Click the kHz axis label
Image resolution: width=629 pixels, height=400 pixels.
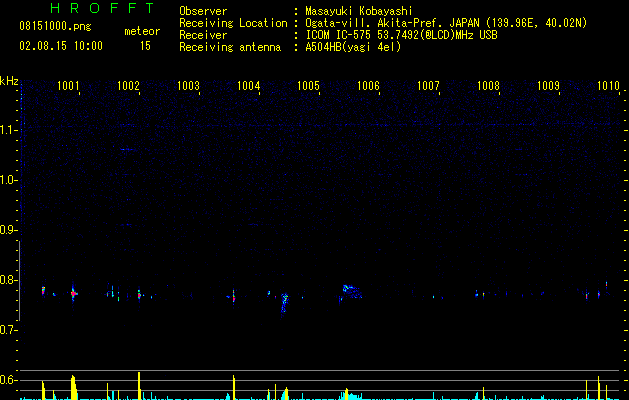tap(9, 81)
